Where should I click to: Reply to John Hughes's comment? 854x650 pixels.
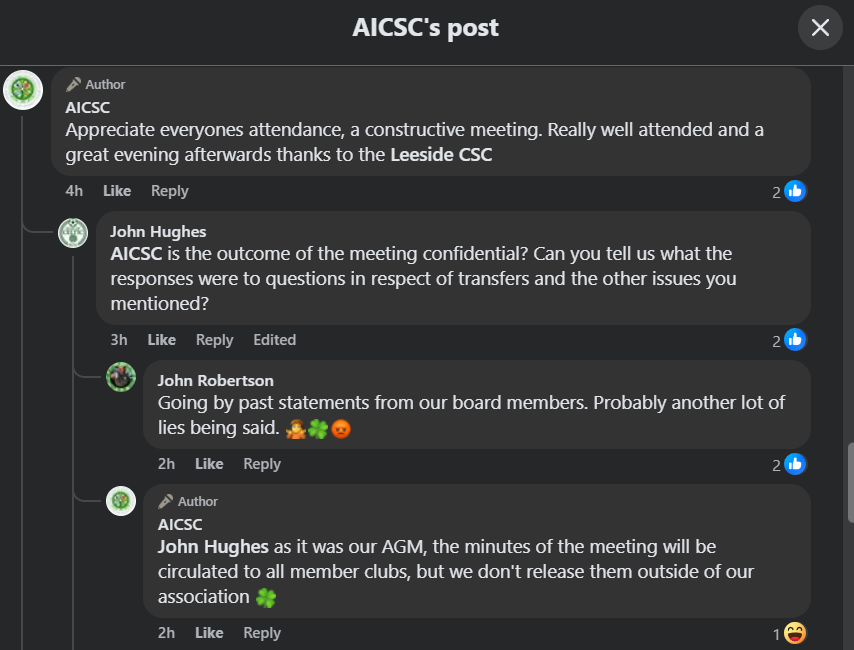[215, 340]
